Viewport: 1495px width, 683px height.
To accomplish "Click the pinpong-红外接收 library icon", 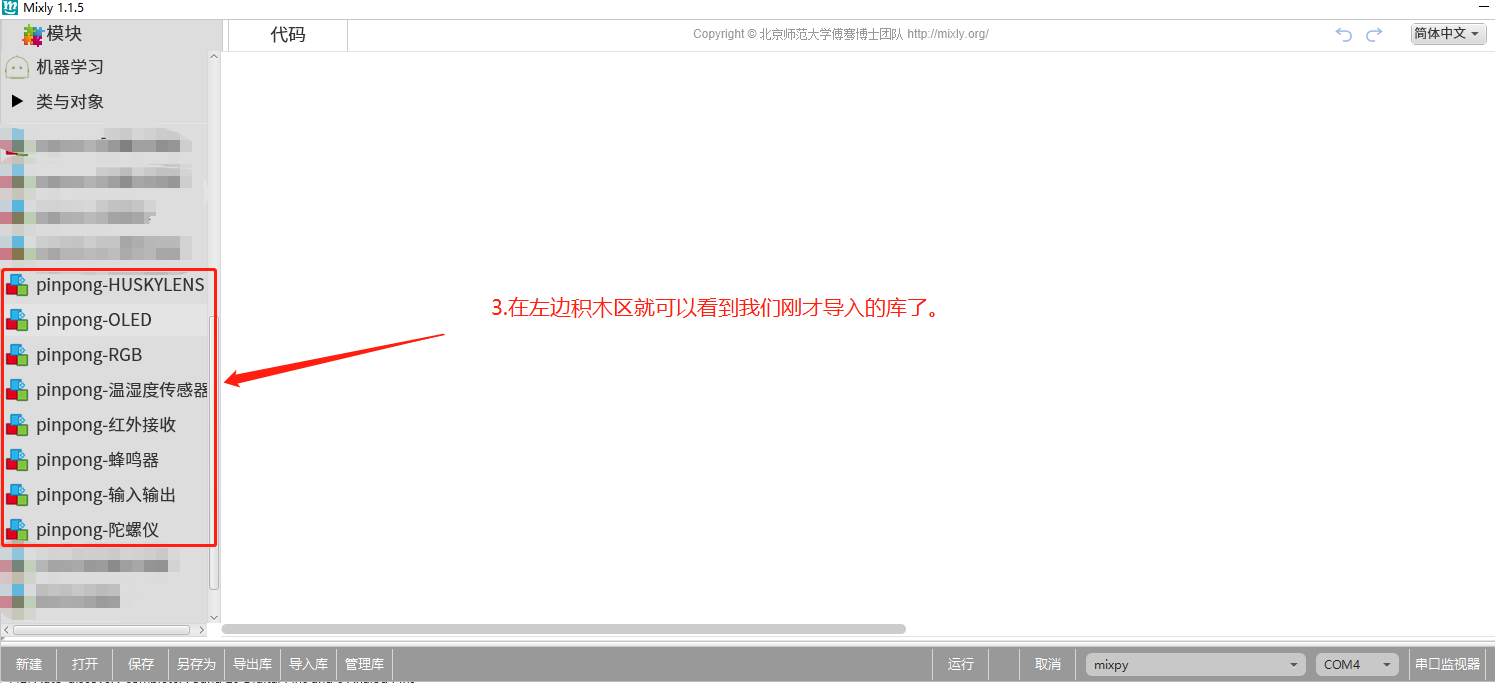I will (x=17, y=425).
